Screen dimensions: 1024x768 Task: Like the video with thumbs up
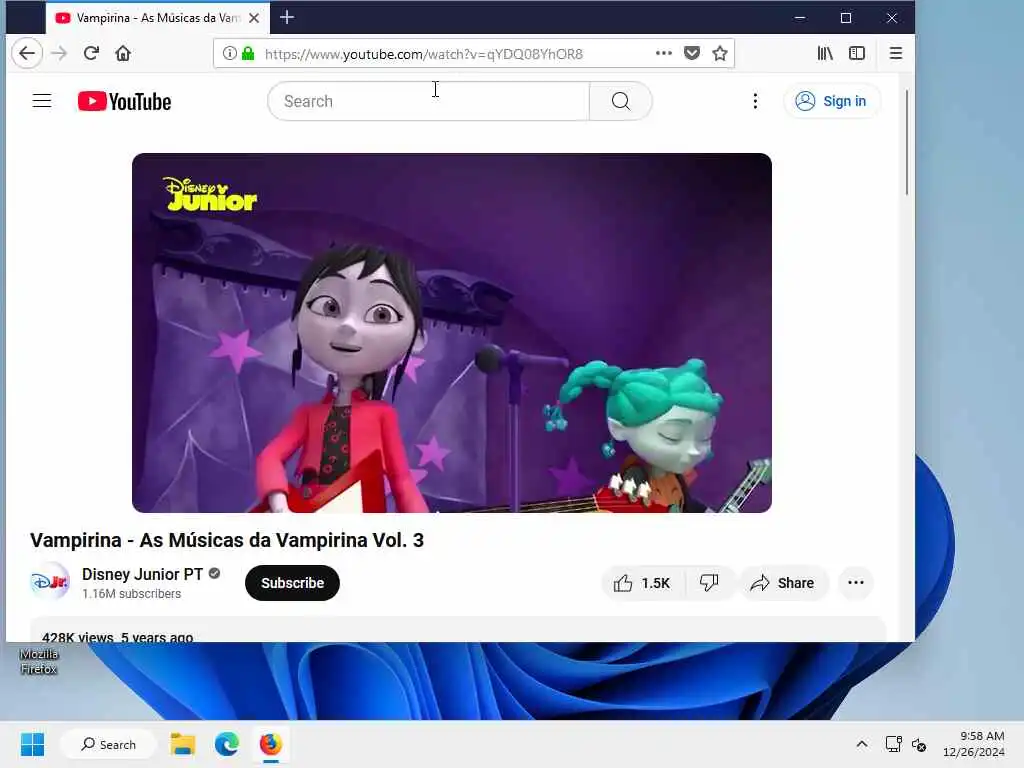643,583
